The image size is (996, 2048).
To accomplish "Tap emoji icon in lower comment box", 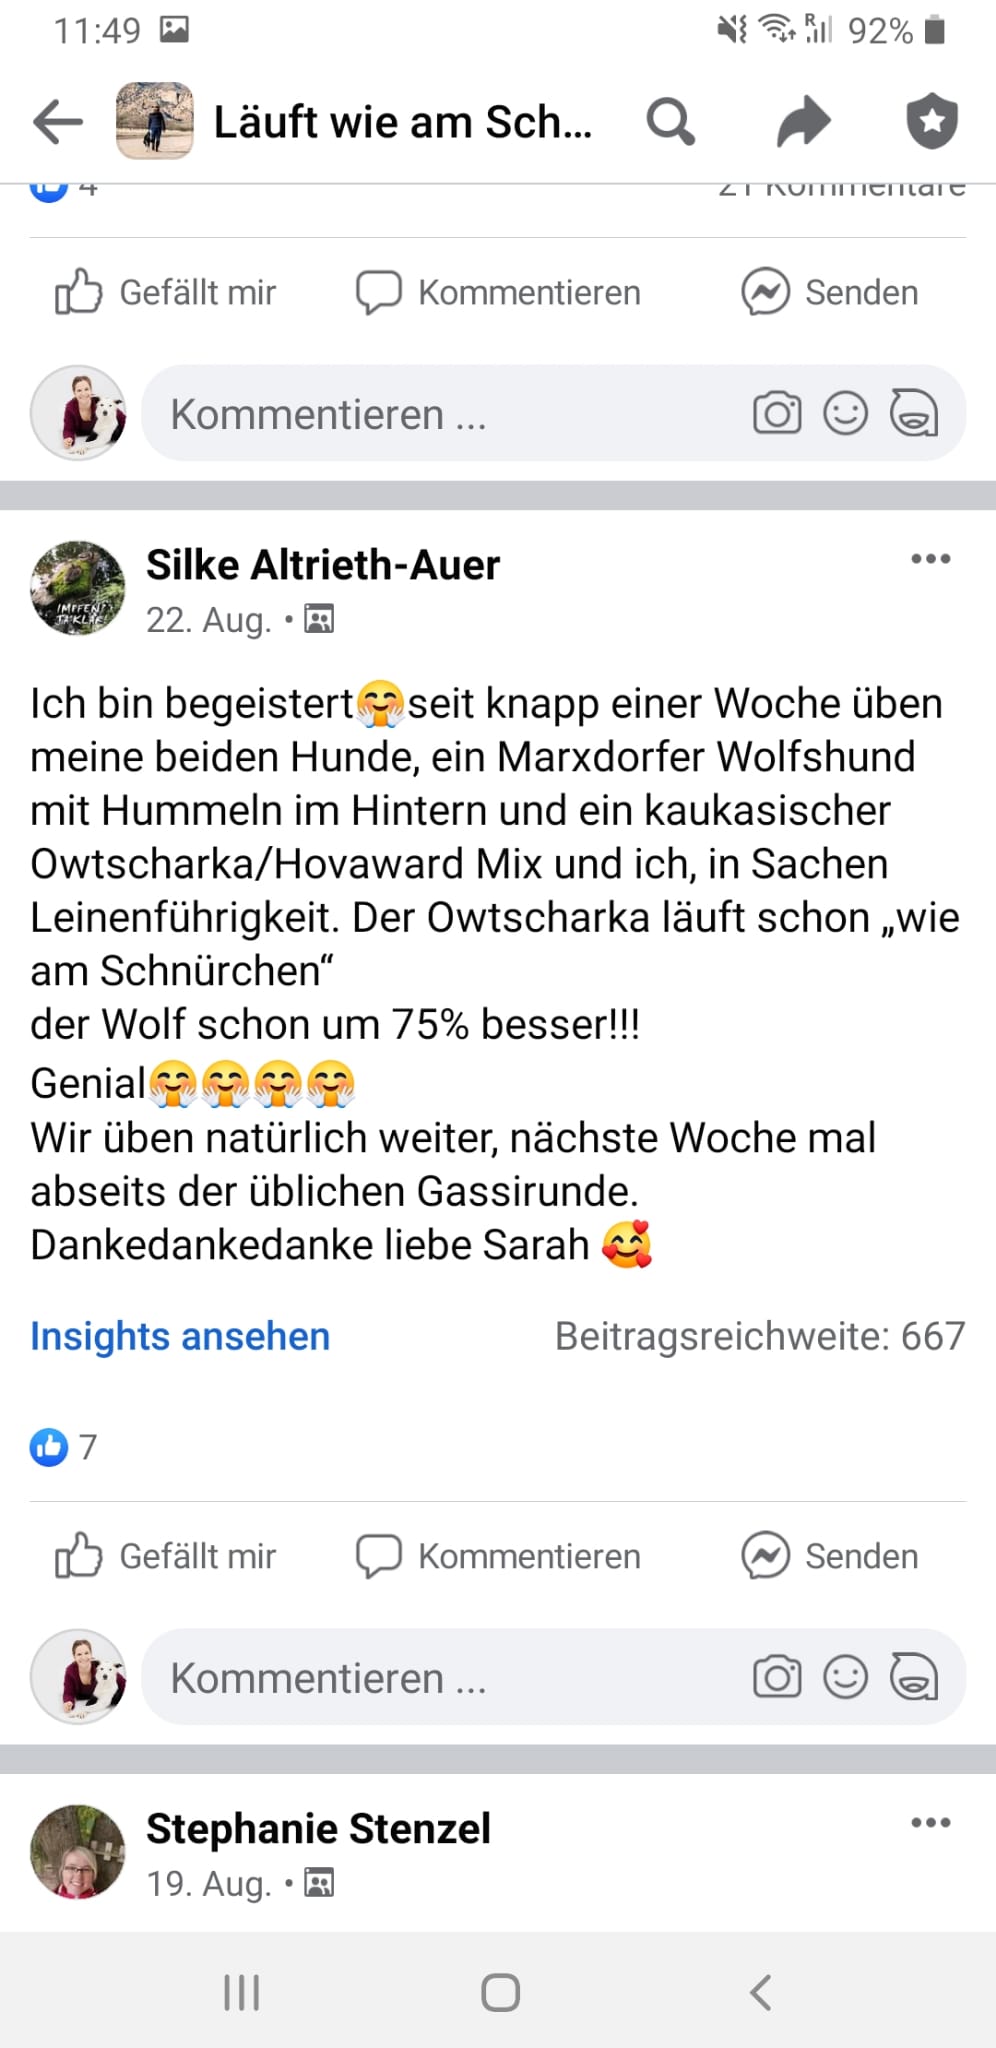I will point(845,1677).
